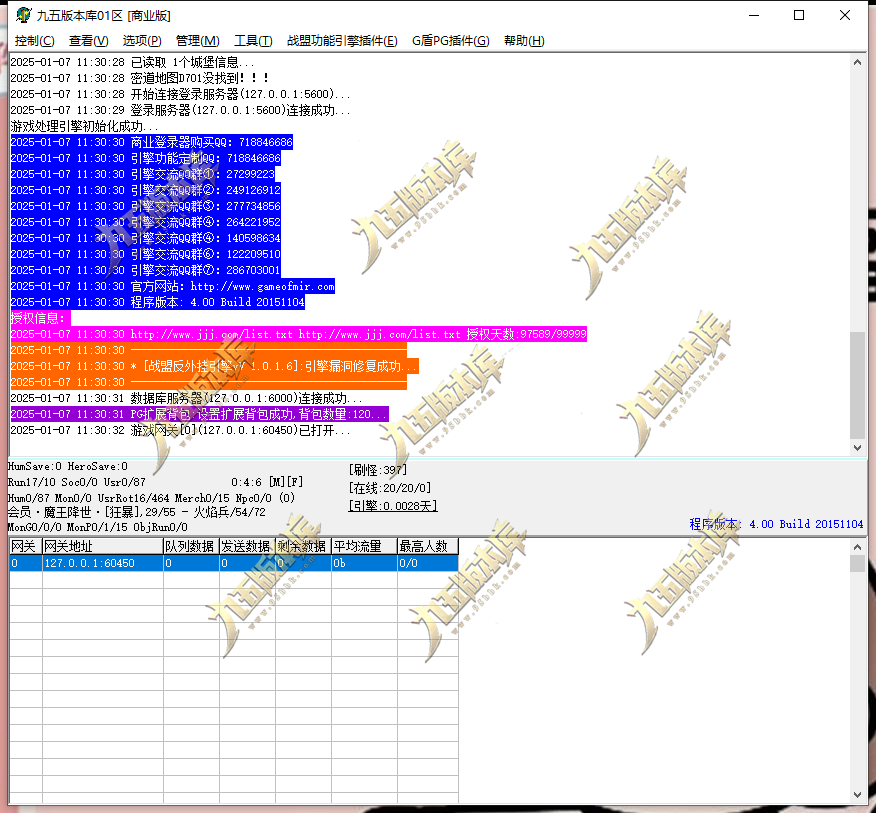
Task: Open the 选项(P) menu
Action: (142, 41)
